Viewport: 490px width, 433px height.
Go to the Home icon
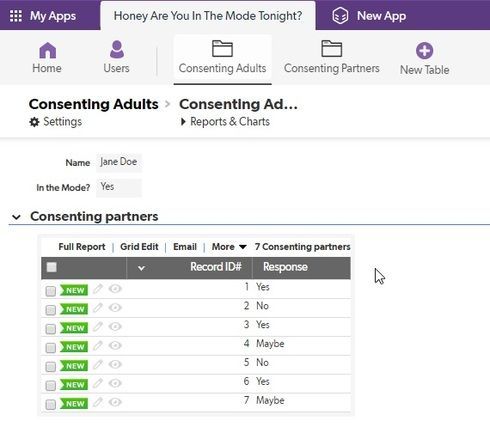click(x=47, y=50)
